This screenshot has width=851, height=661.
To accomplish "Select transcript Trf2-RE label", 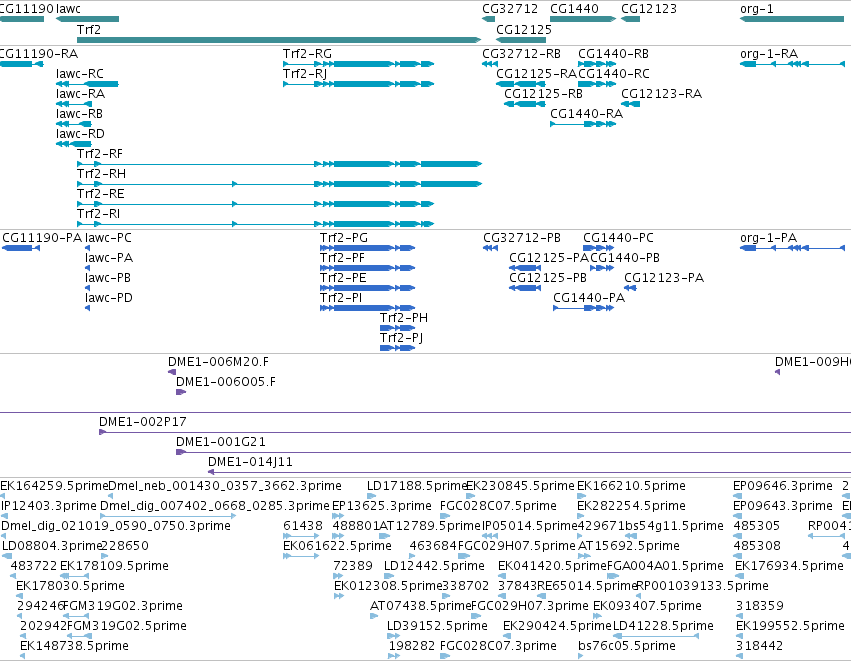I will point(100,194).
